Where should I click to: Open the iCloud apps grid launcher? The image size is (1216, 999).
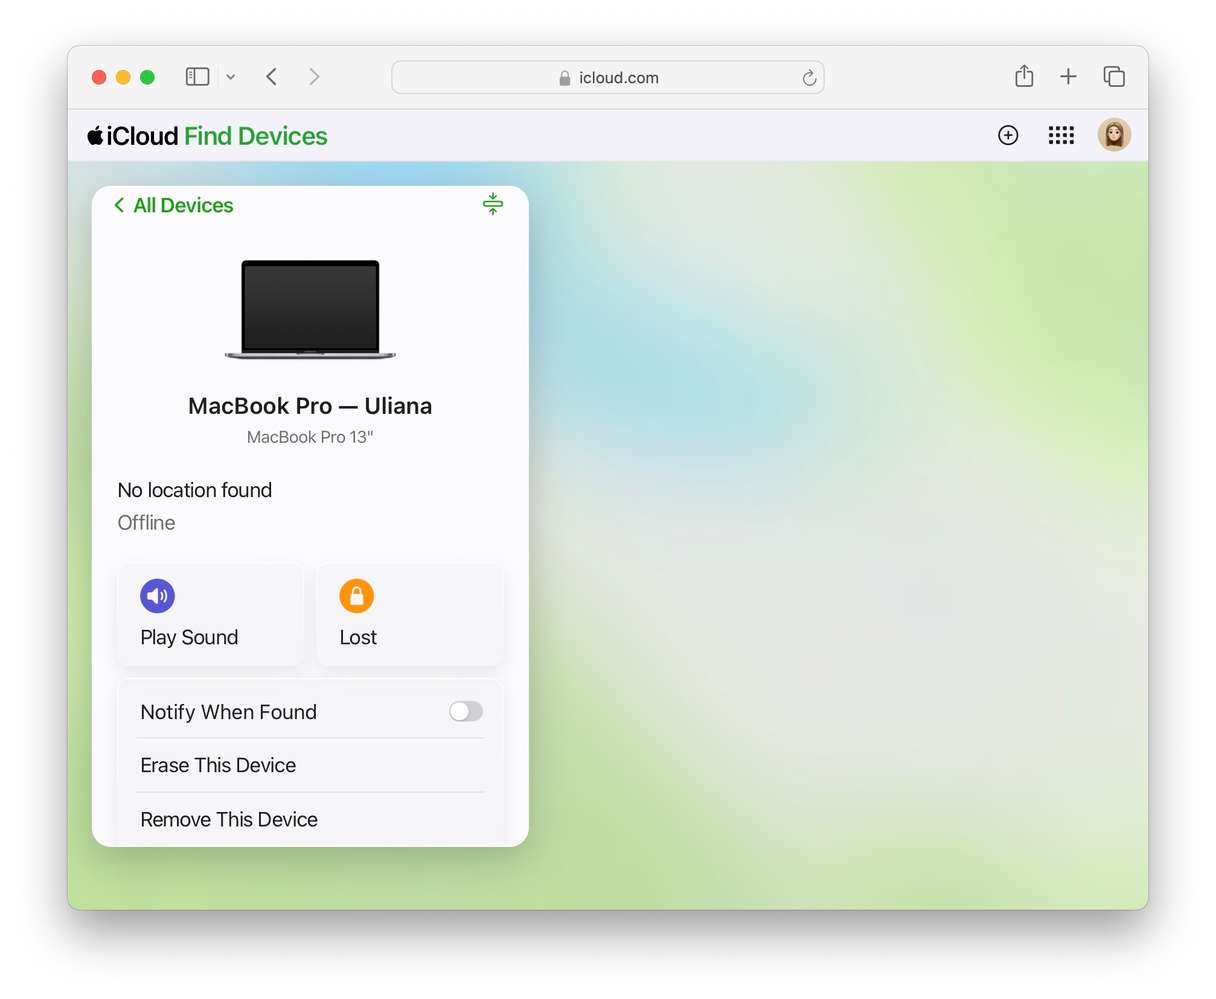point(1061,135)
